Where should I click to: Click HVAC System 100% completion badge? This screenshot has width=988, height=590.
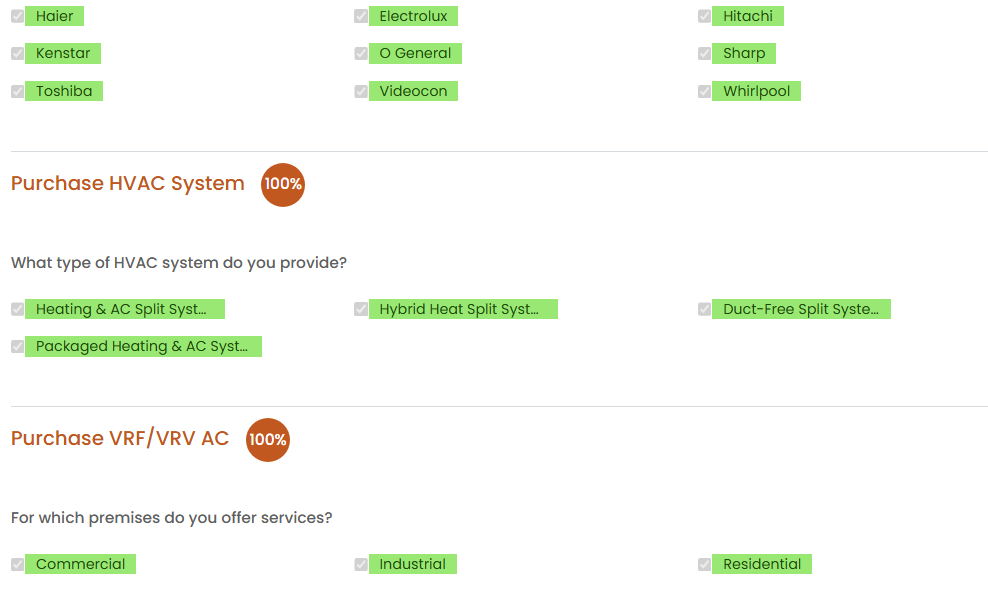point(283,185)
